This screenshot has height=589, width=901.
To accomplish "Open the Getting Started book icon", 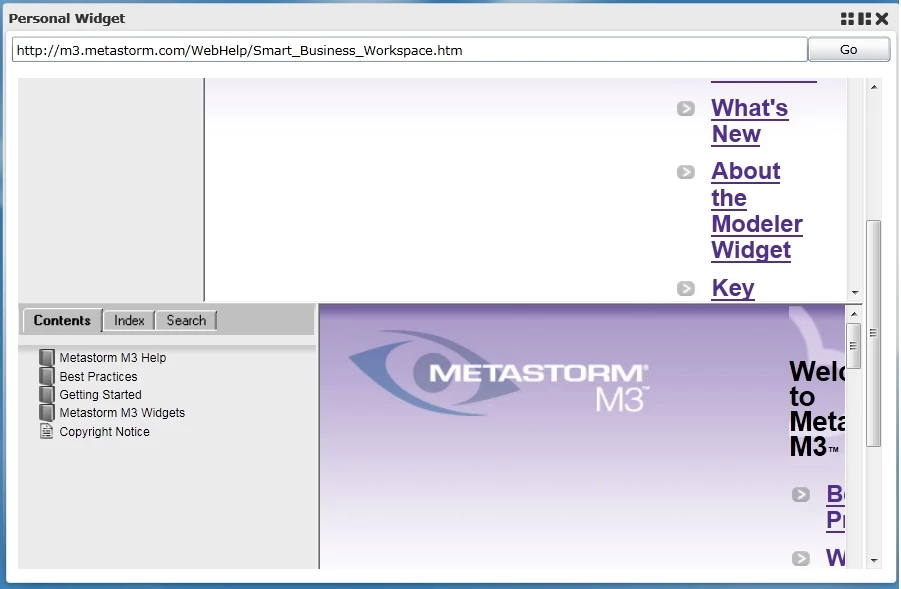I will [47, 395].
